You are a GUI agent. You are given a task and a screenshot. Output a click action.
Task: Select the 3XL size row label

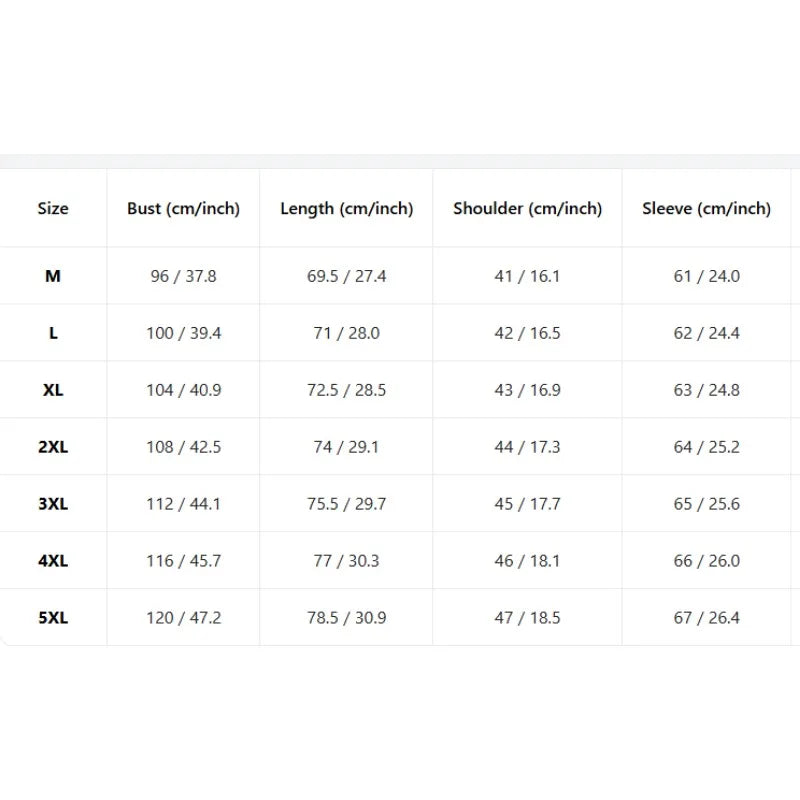[x=53, y=504]
